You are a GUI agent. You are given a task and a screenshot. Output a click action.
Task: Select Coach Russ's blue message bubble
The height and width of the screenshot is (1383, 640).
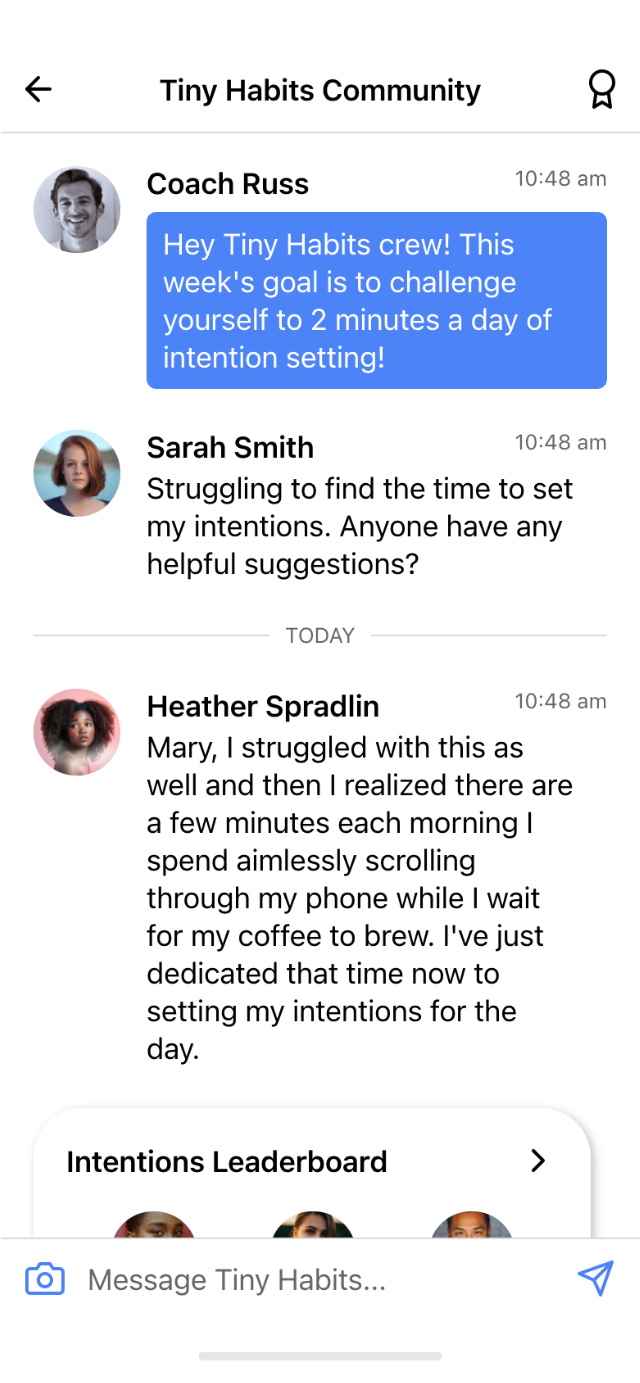click(376, 300)
